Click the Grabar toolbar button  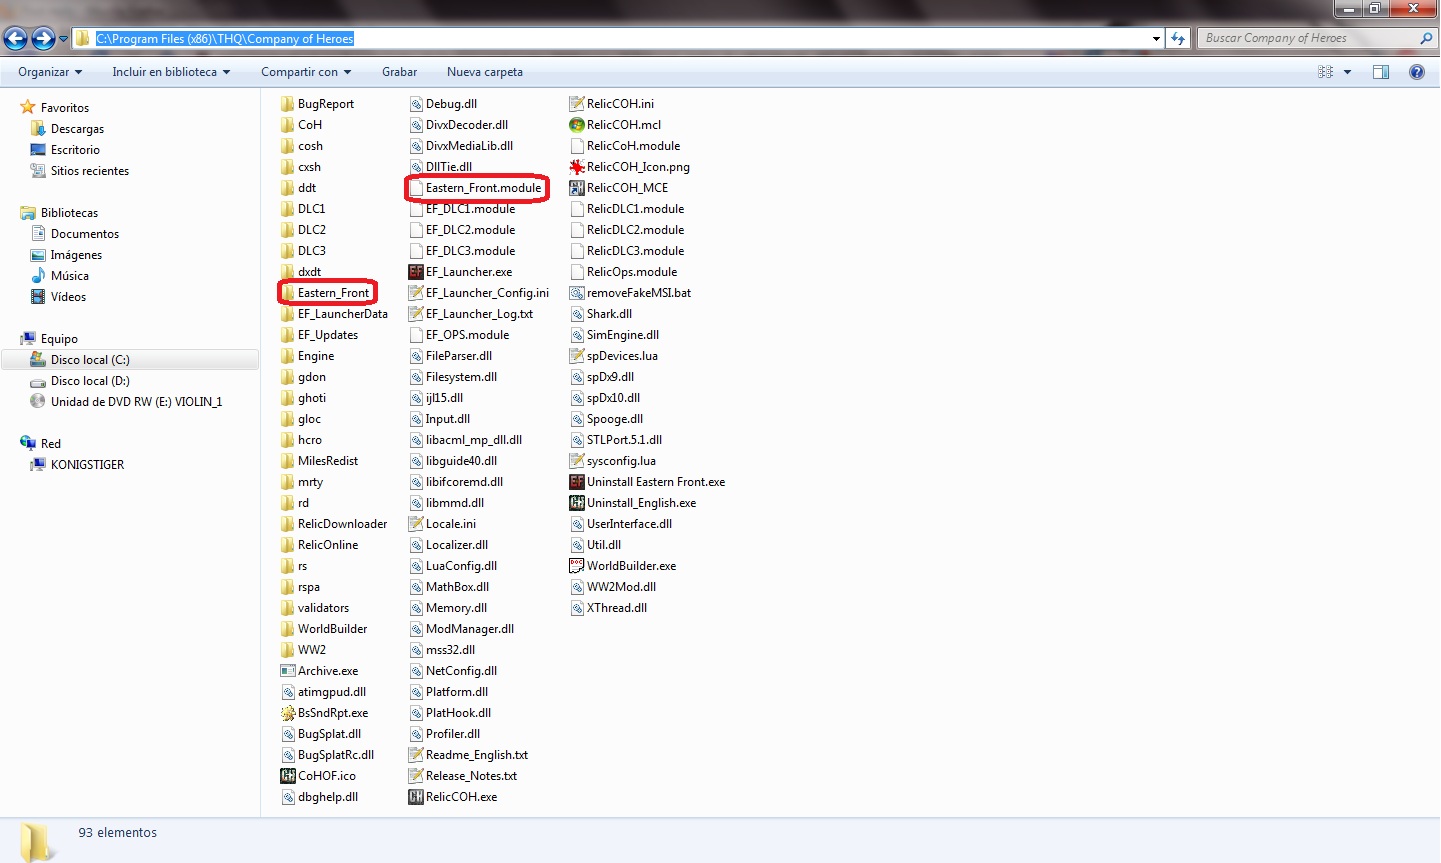click(x=399, y=72)
